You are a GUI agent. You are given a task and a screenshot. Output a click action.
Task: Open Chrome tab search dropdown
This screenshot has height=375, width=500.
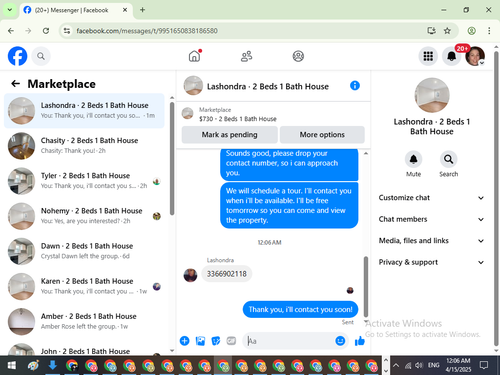tap(10, 10)
